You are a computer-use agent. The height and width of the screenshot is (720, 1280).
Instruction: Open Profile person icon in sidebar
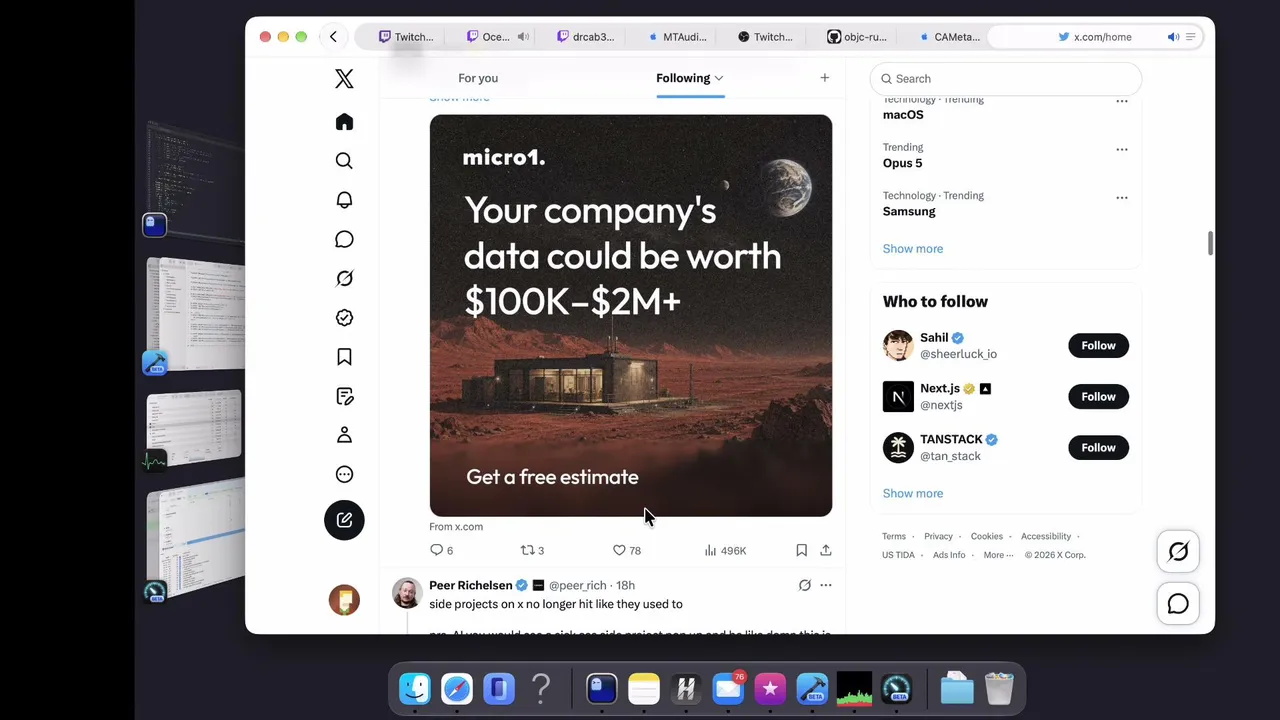tap(344, 435)
